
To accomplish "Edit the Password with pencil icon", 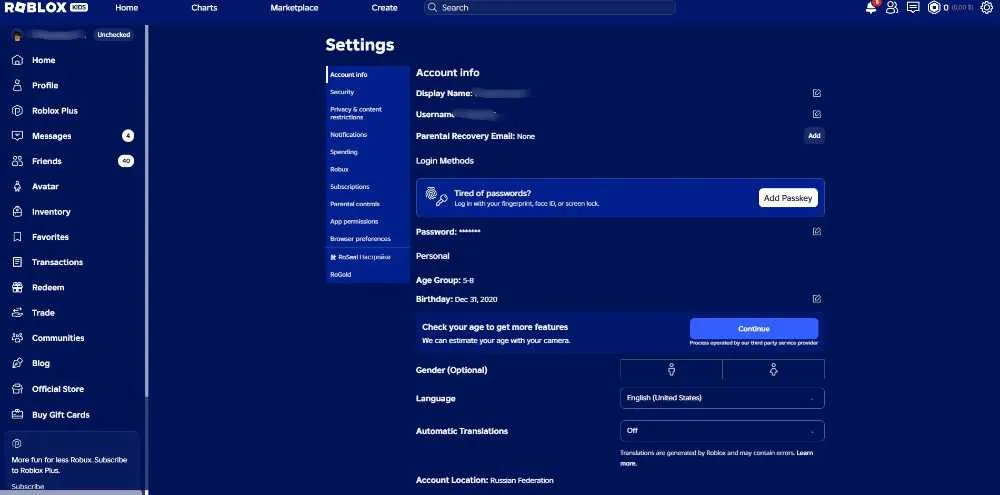I will click(x=816, y=232).
